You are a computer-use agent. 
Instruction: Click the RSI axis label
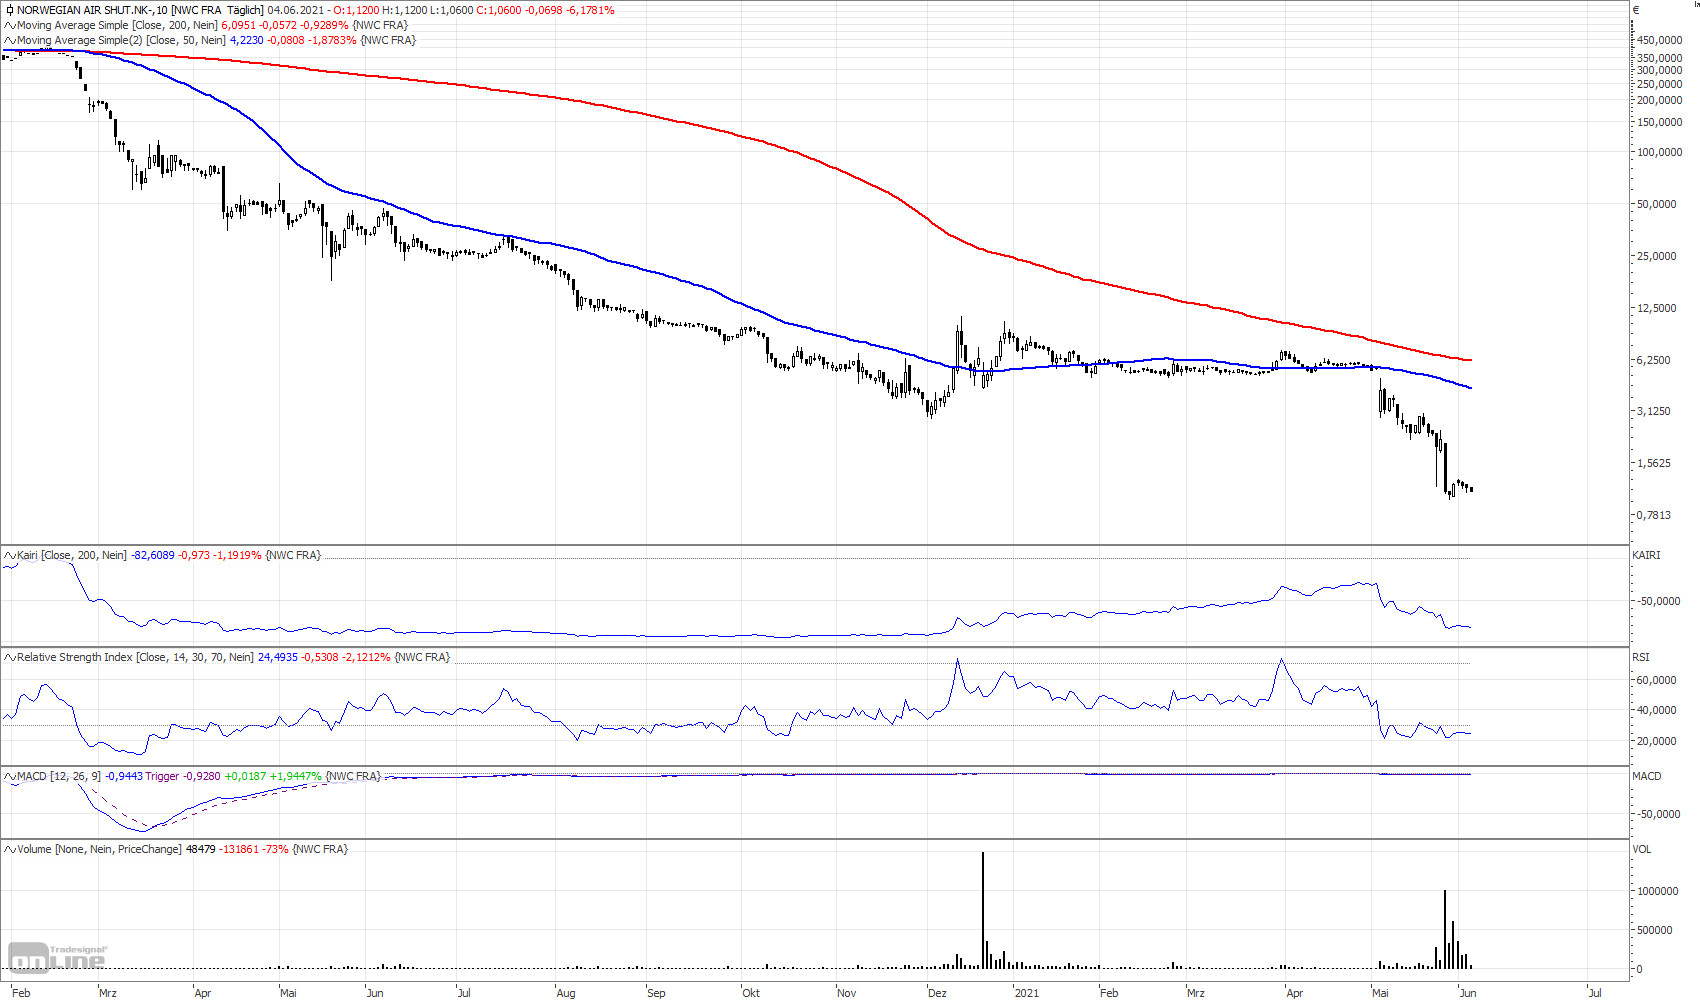(x=1641, y=657)
